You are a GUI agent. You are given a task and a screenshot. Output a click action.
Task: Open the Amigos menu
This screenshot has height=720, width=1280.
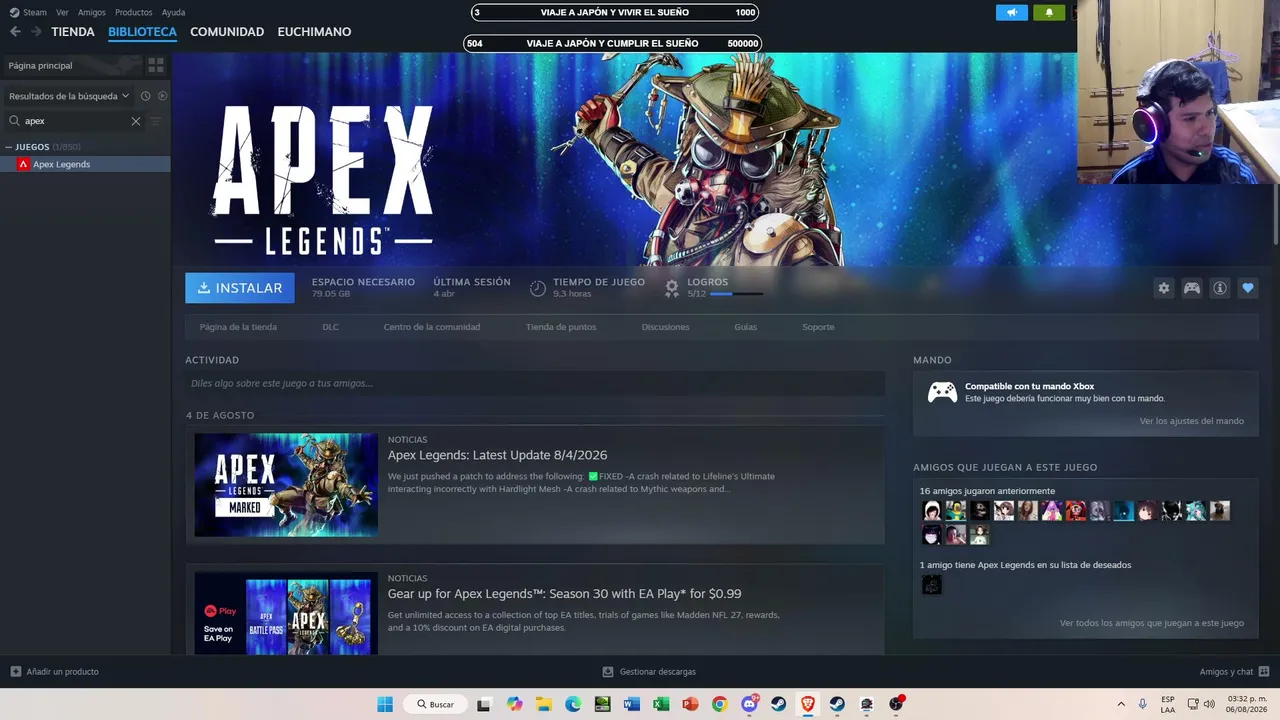pyautogui.click(x=91, y=12)
